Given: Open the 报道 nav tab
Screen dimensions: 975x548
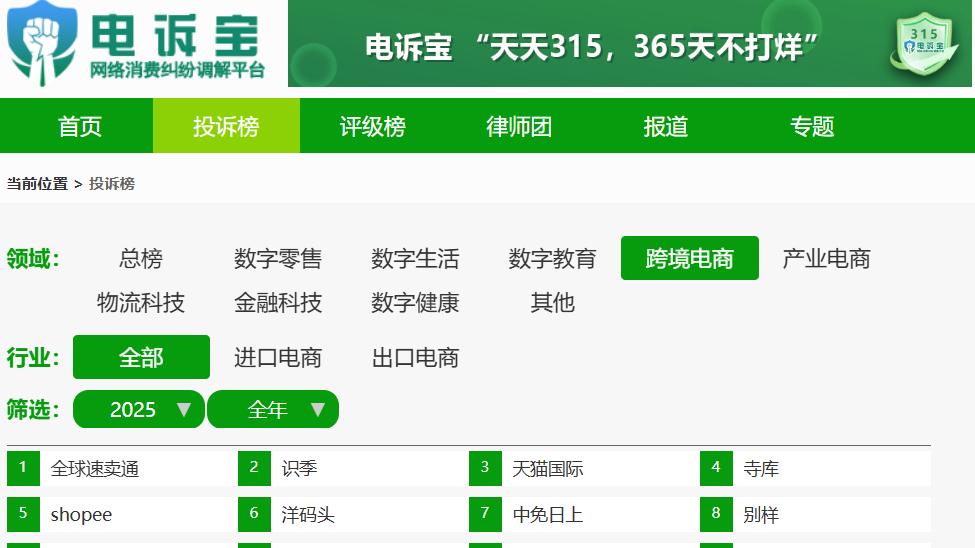Looking at the screenshot, I should point(666,126).
